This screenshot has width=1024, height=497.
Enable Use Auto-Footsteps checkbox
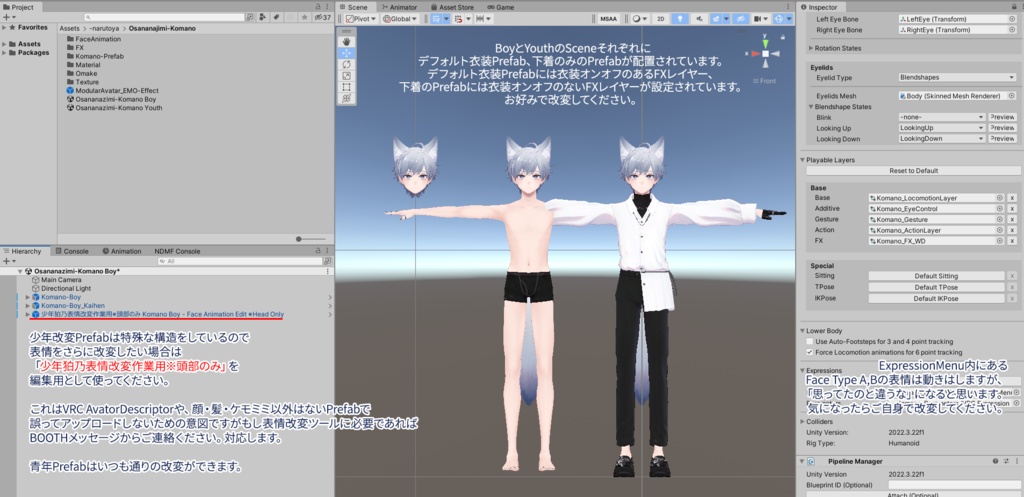point(810,342)
